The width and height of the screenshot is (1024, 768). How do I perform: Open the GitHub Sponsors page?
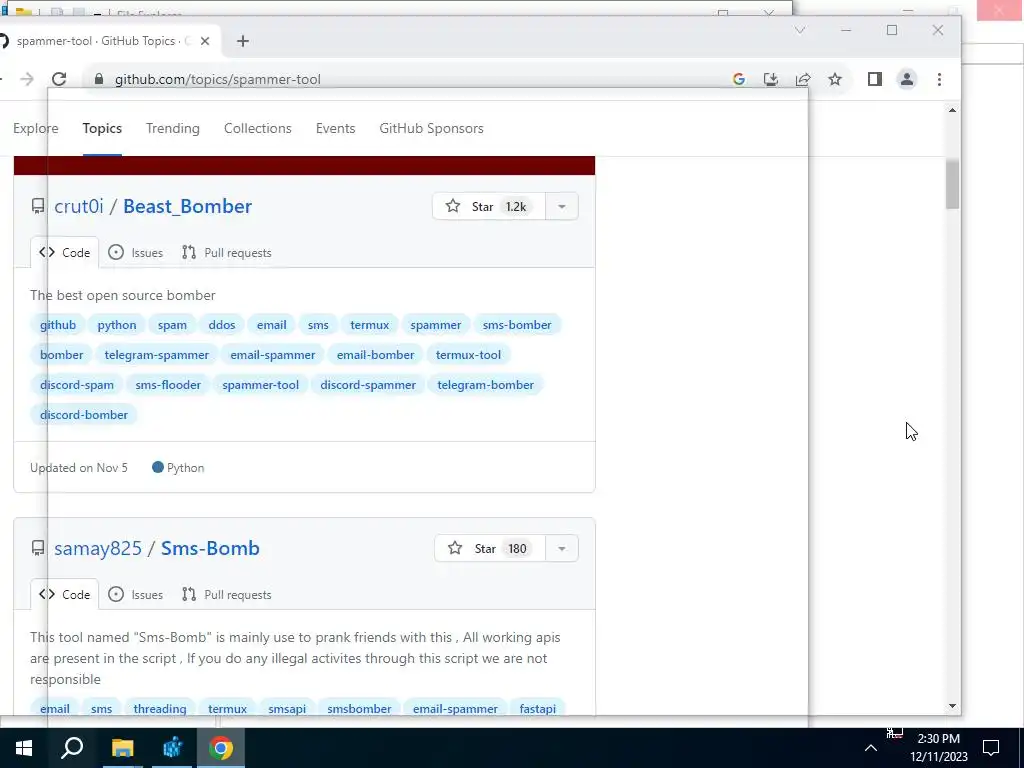(x=432, y=129)
